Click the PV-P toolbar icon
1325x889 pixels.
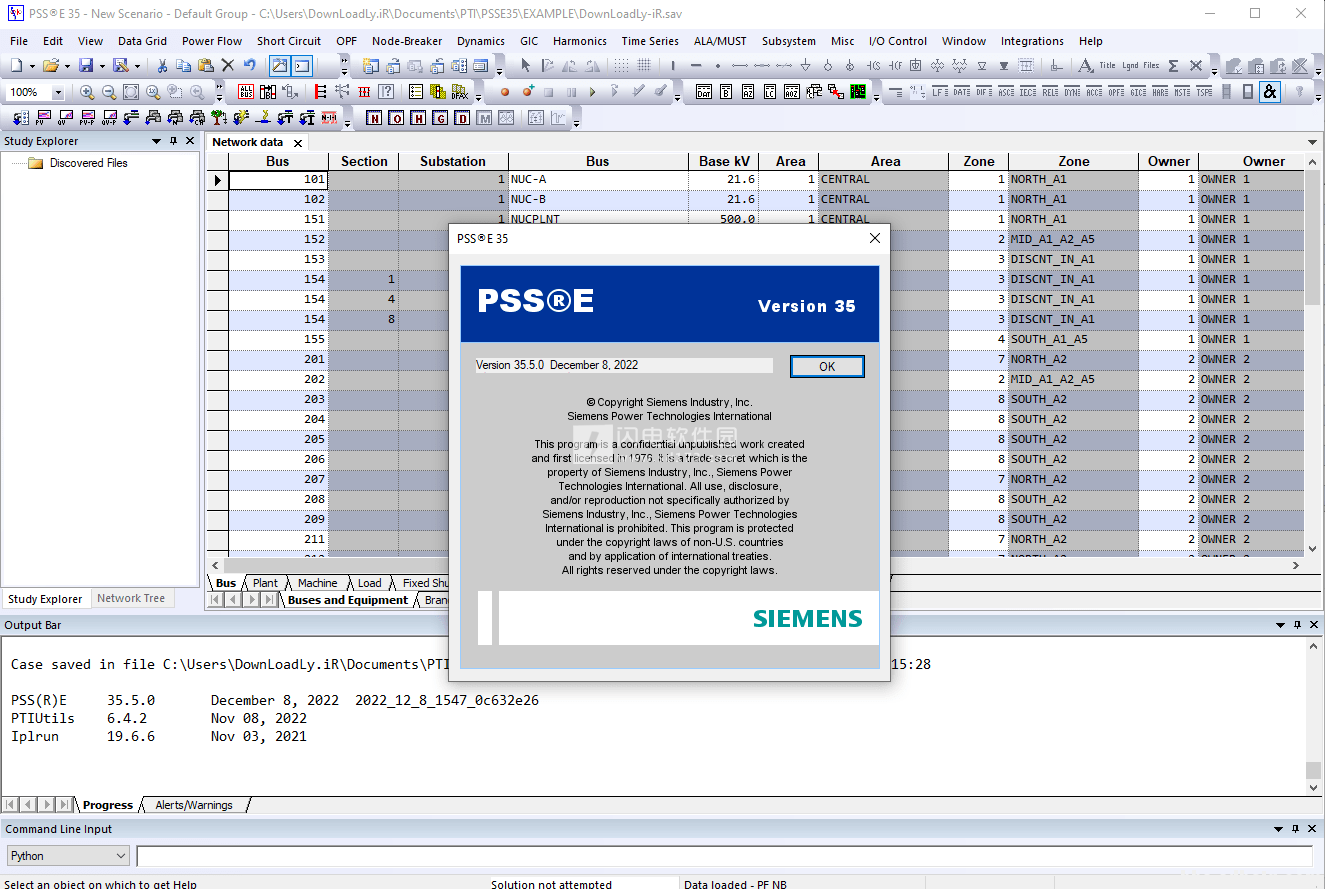[86, 118]
